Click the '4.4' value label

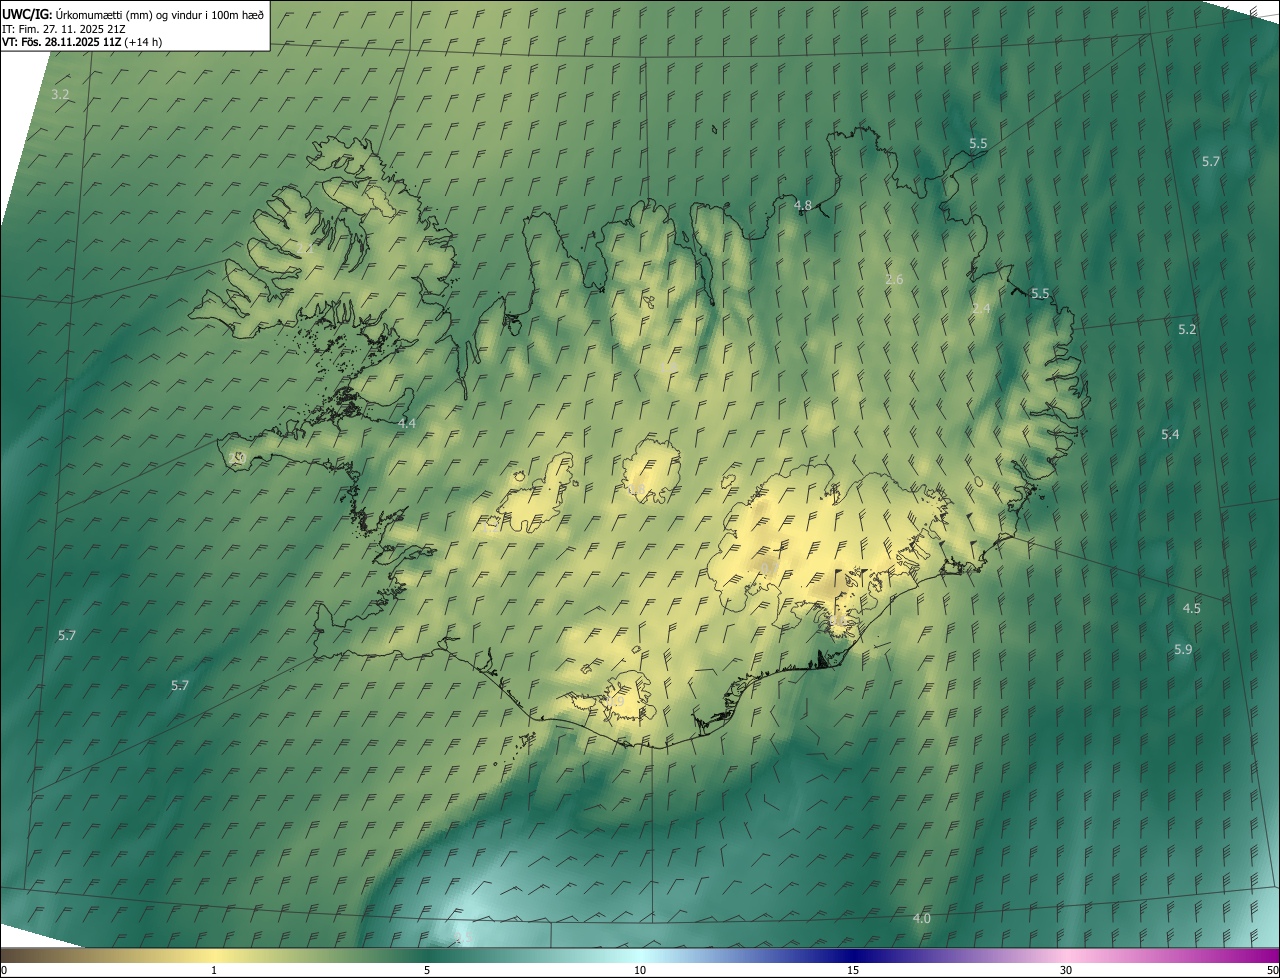click(x=407, y=424)
